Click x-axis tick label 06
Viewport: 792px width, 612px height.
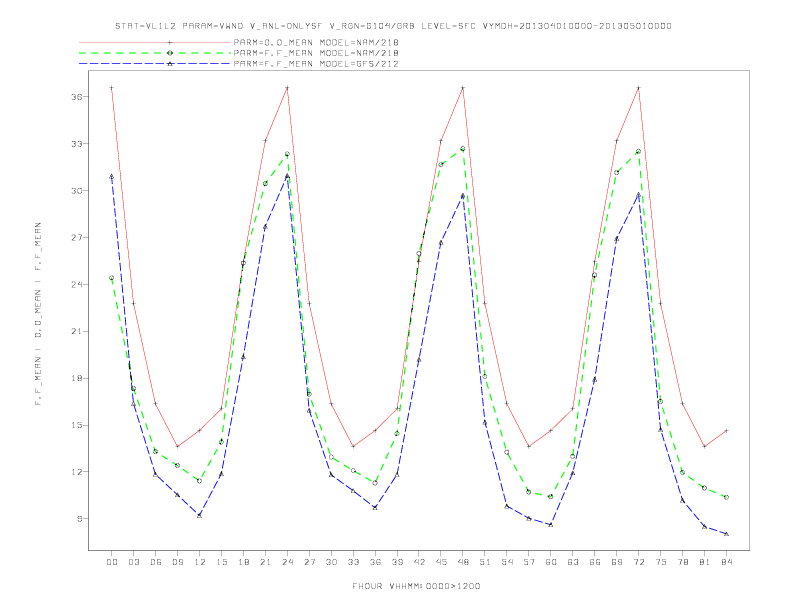pyautogui.click(x=156, y=562)
